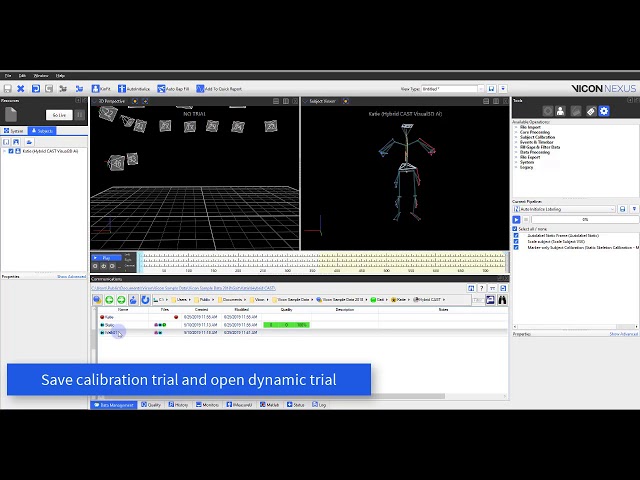Run the KinFit toolbar operation
This screenshot has width=640, height=480.
point(101,89)
